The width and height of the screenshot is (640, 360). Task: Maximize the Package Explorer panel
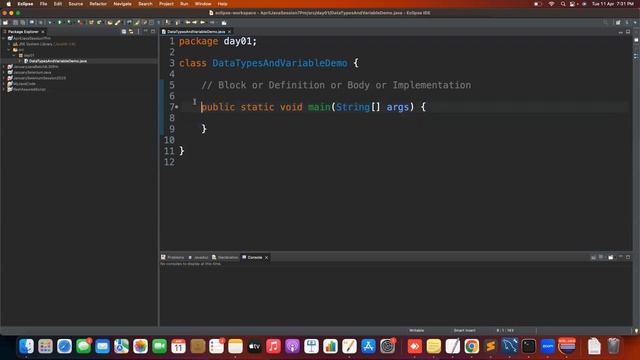(153, 31)
